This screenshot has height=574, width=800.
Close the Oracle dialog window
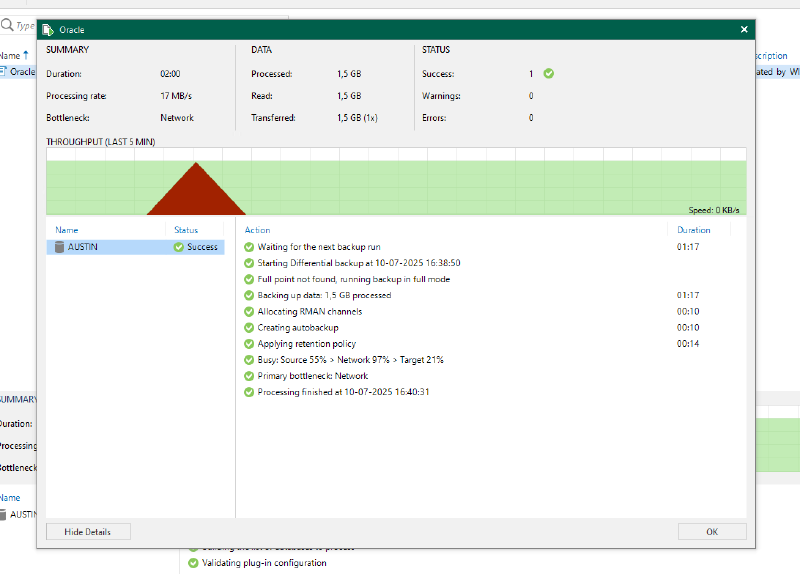[x=744, y=30]
